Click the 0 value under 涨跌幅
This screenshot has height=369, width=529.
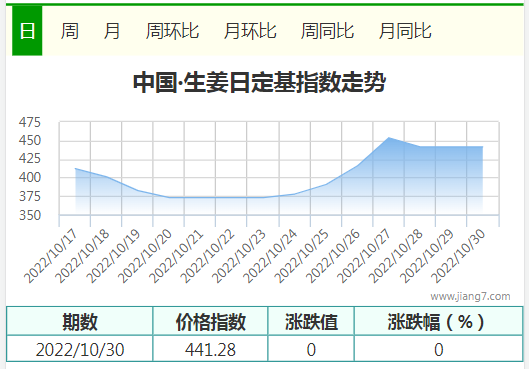pos(439,349)
